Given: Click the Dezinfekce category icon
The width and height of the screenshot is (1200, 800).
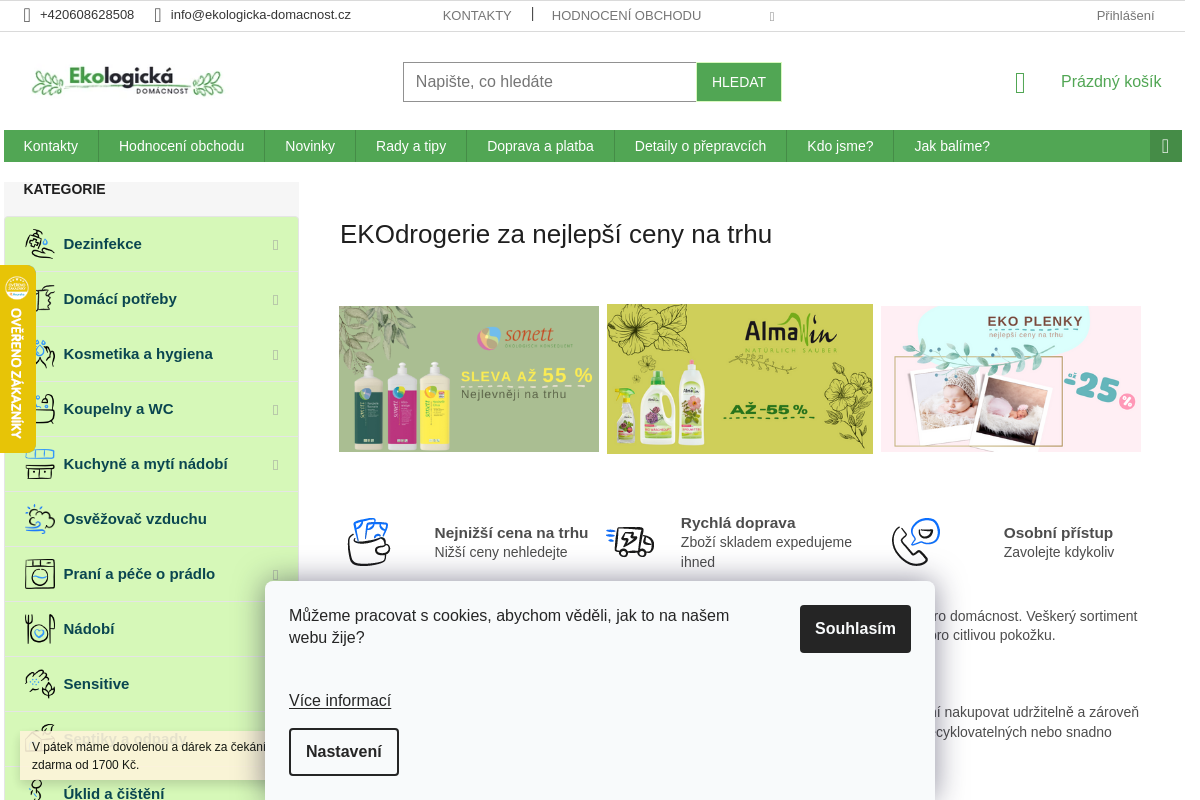Looking at the screenshot, I should coord(40,244).
